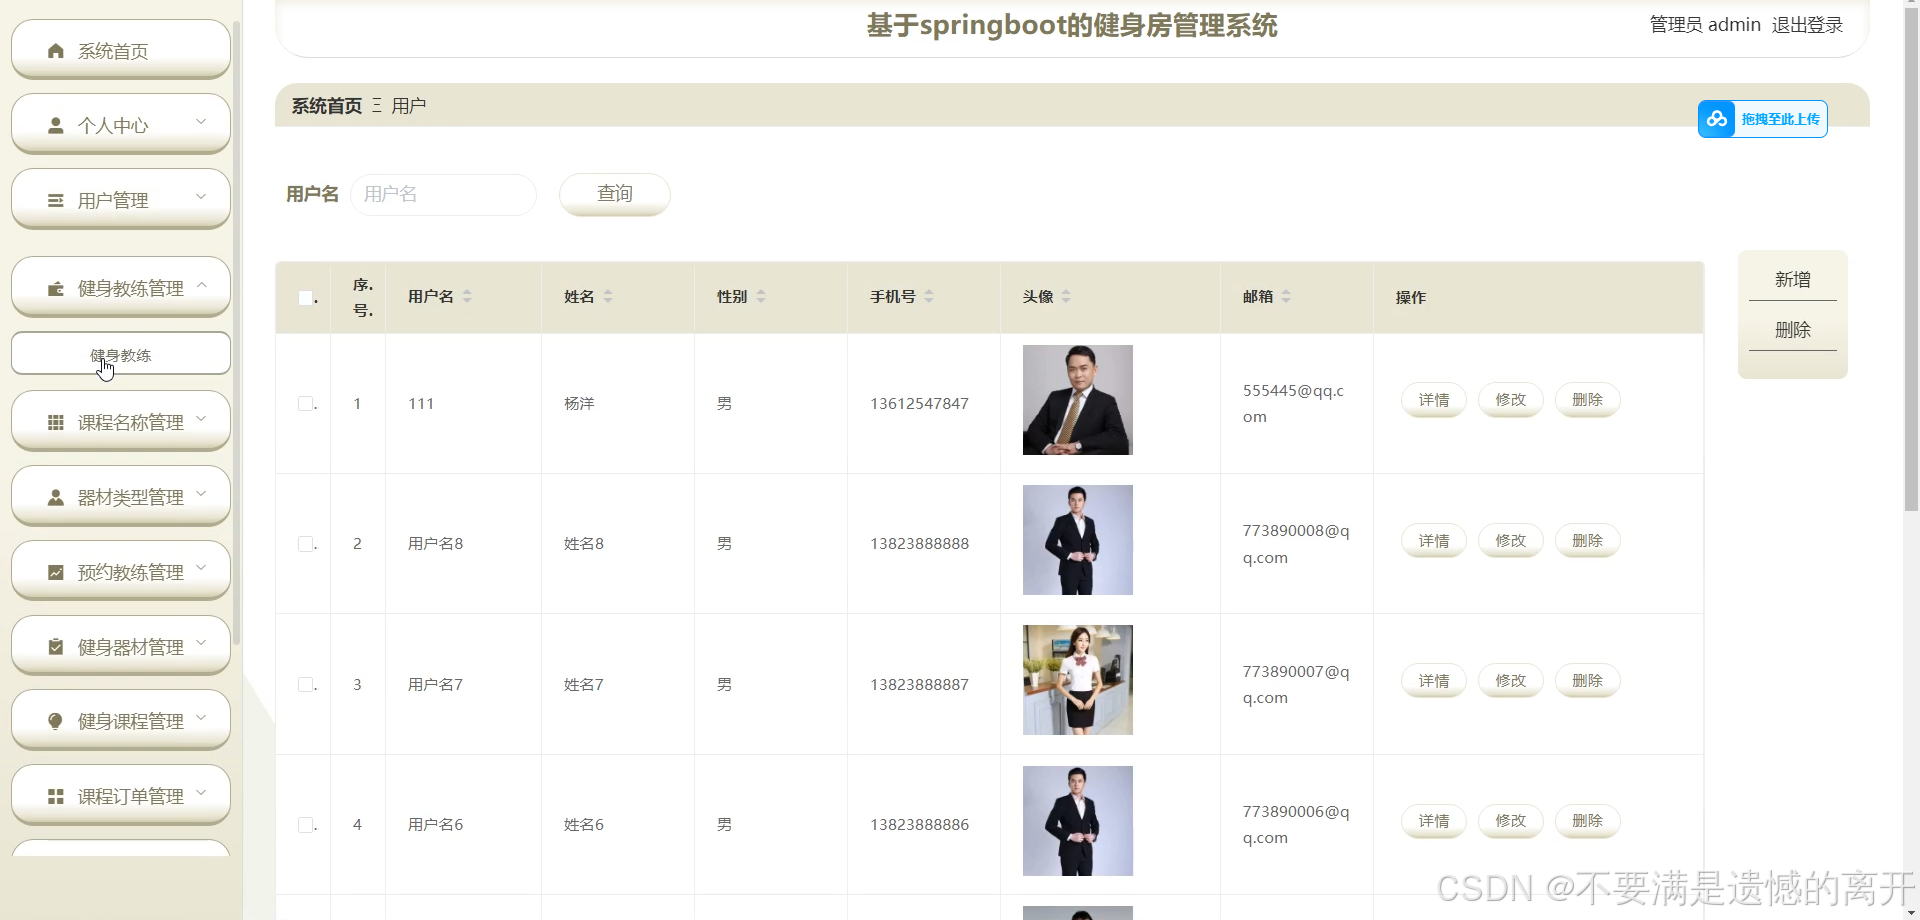
Task: Click the list icon beside 用户管理
Action: click(56, 201)
